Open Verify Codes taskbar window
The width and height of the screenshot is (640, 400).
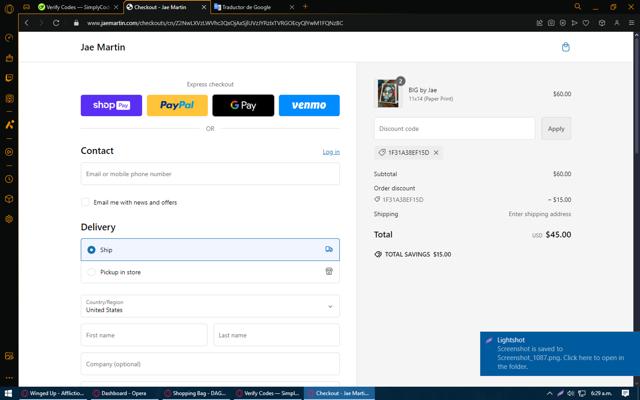coord(267,393)
